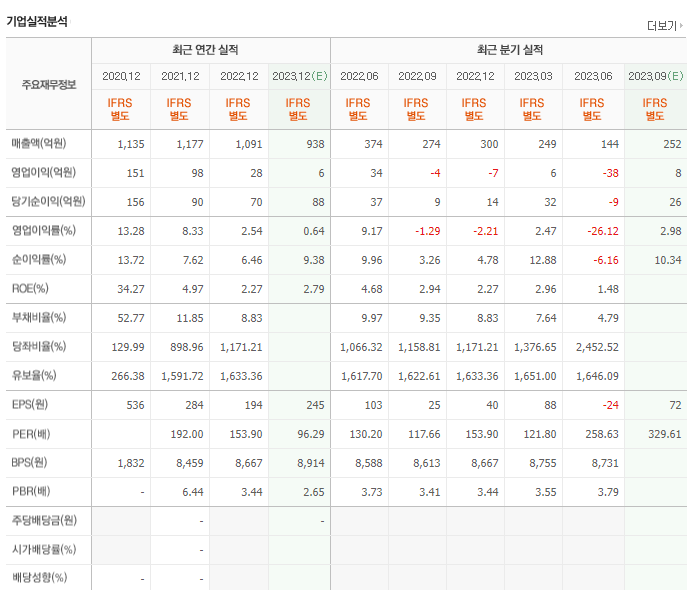Click the 34.27 ROE value

(131, 289)
